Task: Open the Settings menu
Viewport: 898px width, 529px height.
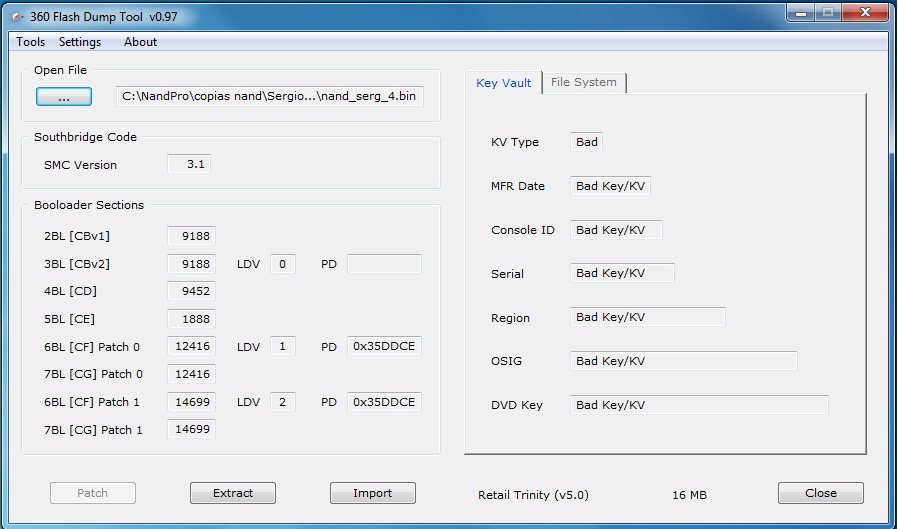Action: [x=80, y=42]
